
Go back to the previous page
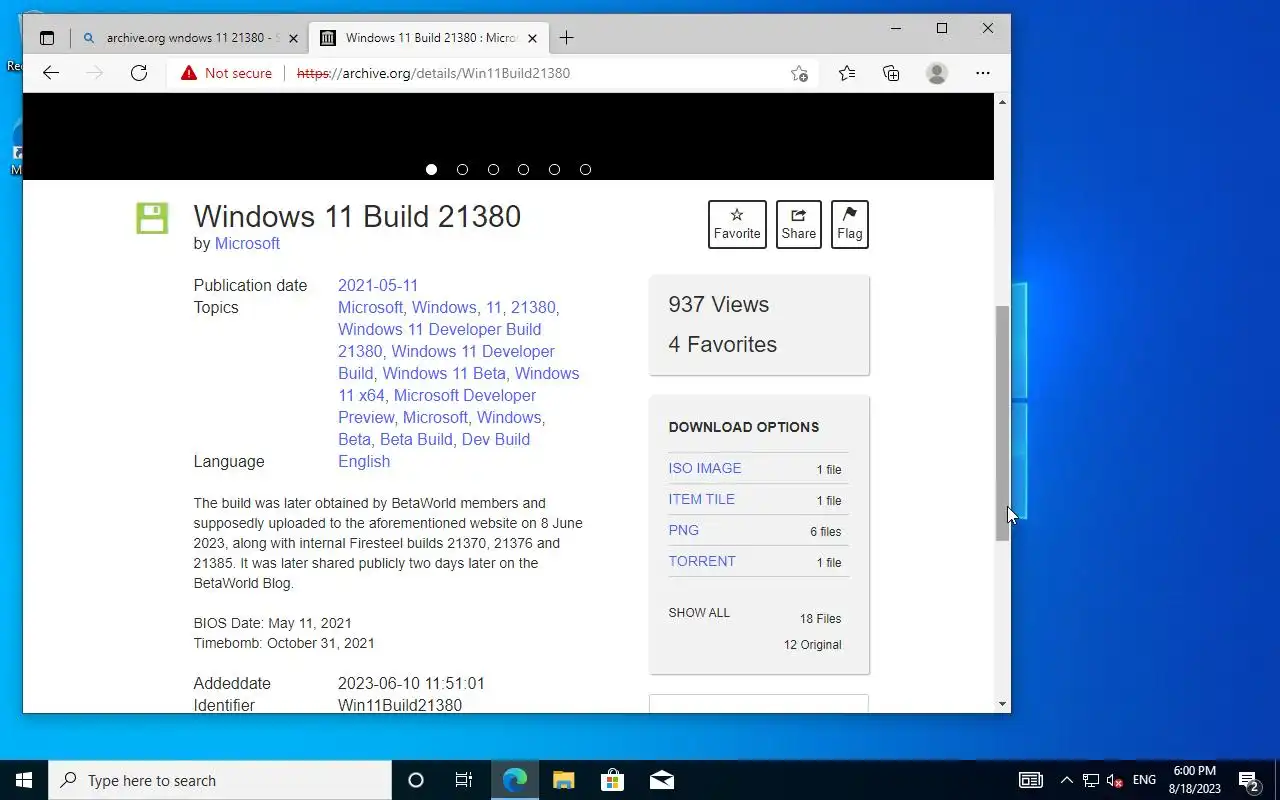pos(51,73)
